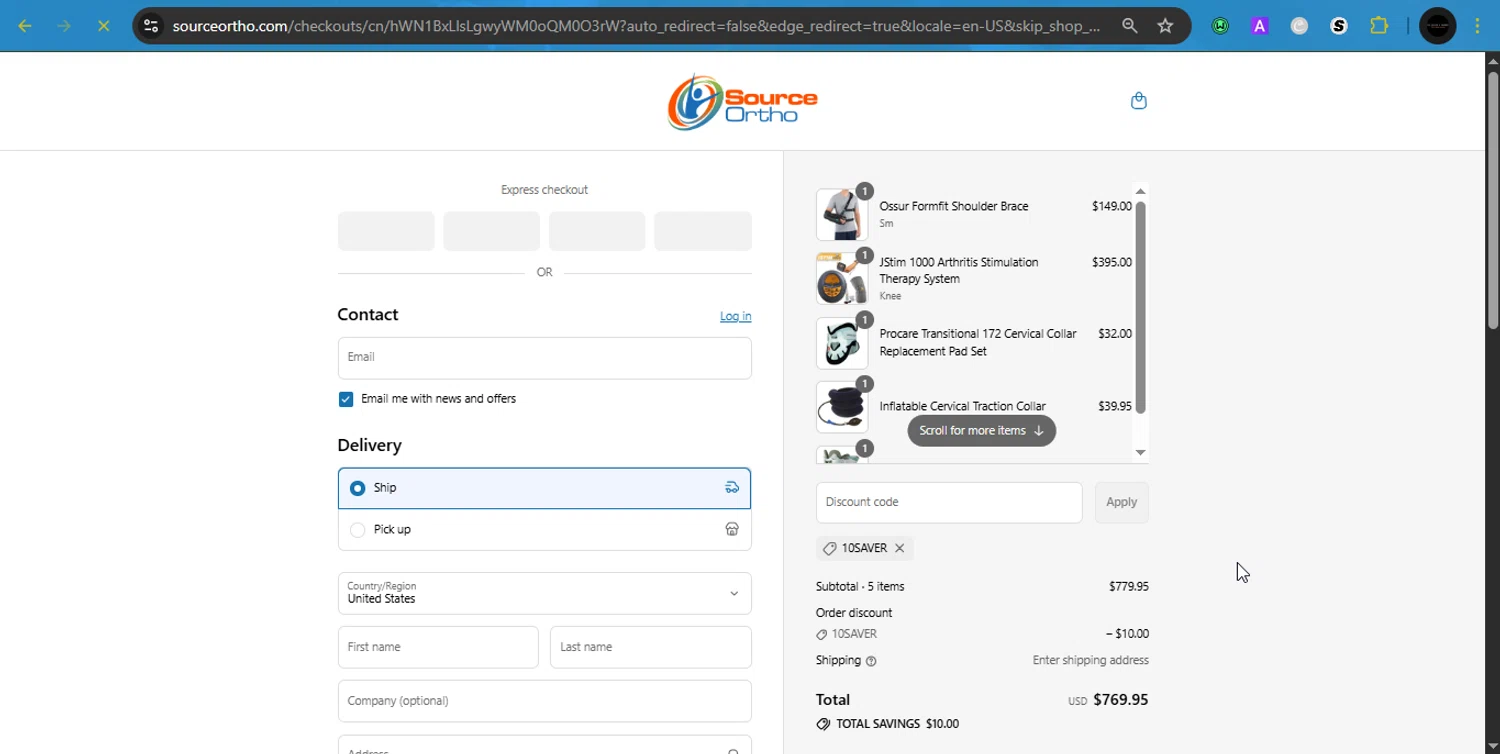Show shipping info help tooltip
This screenshot has height=754, width=1500.
click(871, 661)
